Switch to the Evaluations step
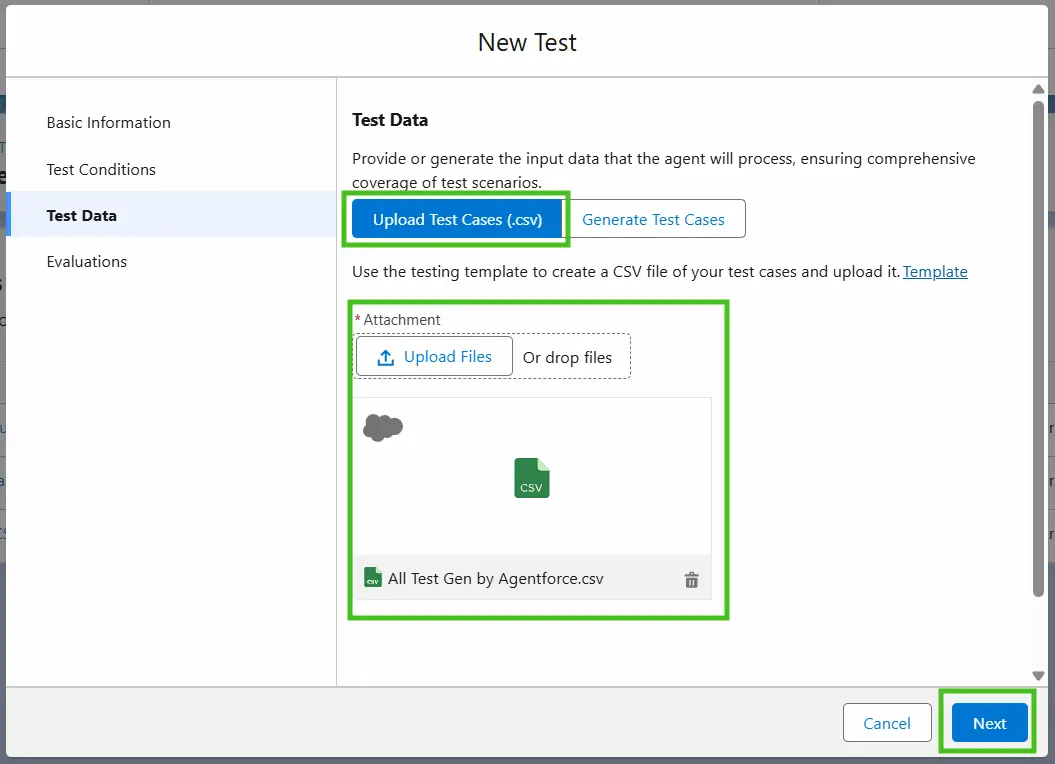1055x764 pixels. coord(87,262)
